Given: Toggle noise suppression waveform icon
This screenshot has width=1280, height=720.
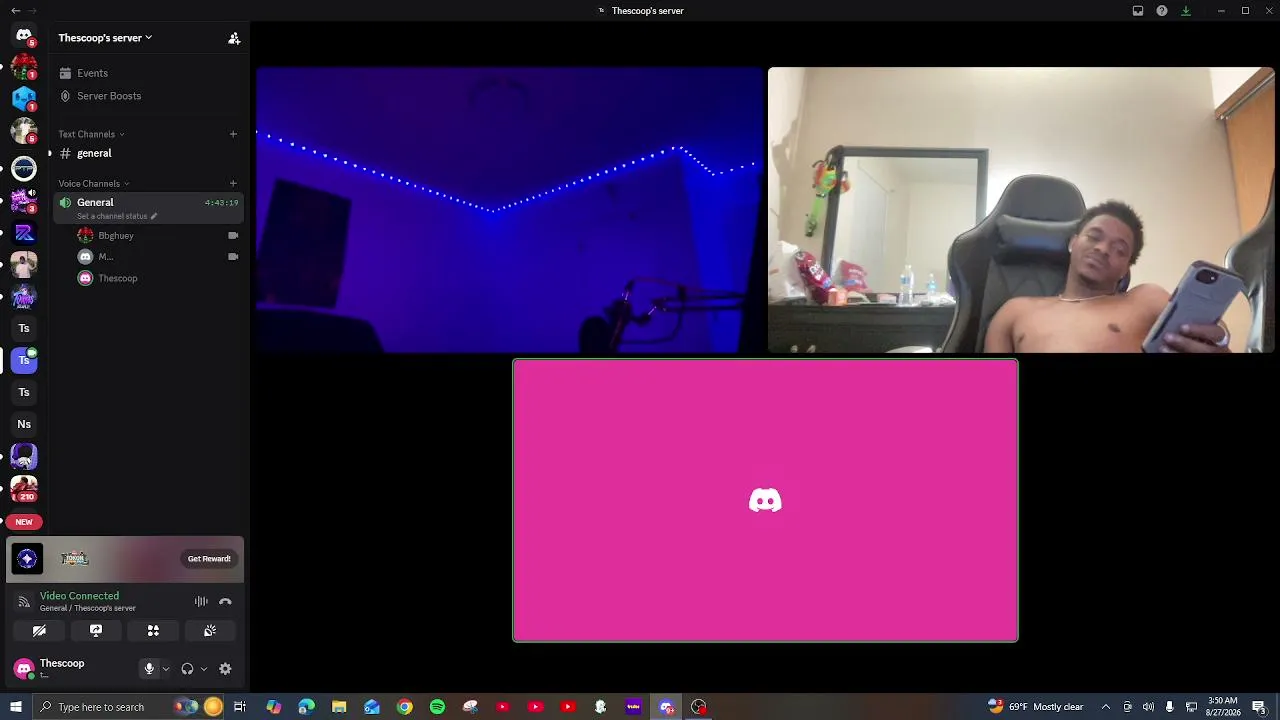Looking at the screenshot, I should [201, 601].
